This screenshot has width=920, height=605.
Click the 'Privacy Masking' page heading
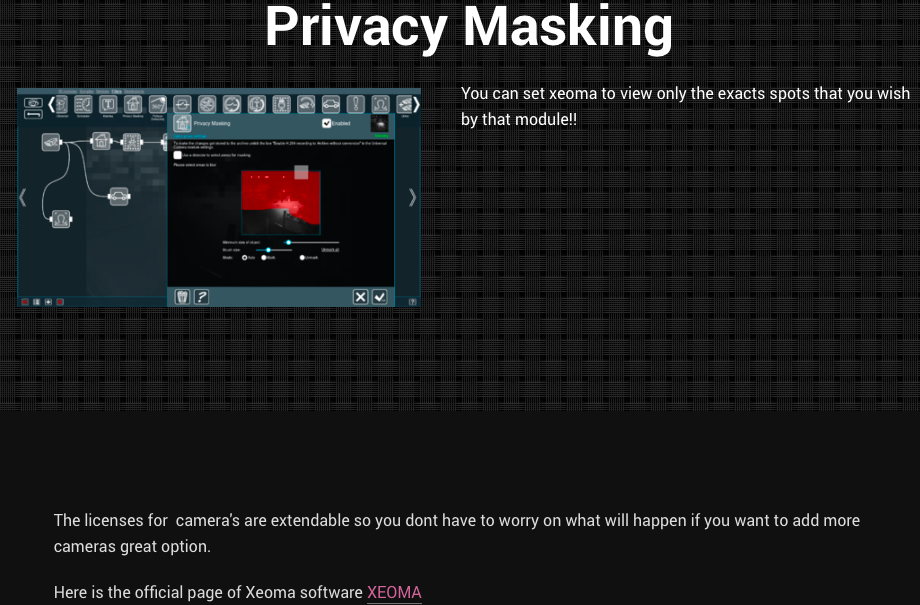(x=468, y=26)
